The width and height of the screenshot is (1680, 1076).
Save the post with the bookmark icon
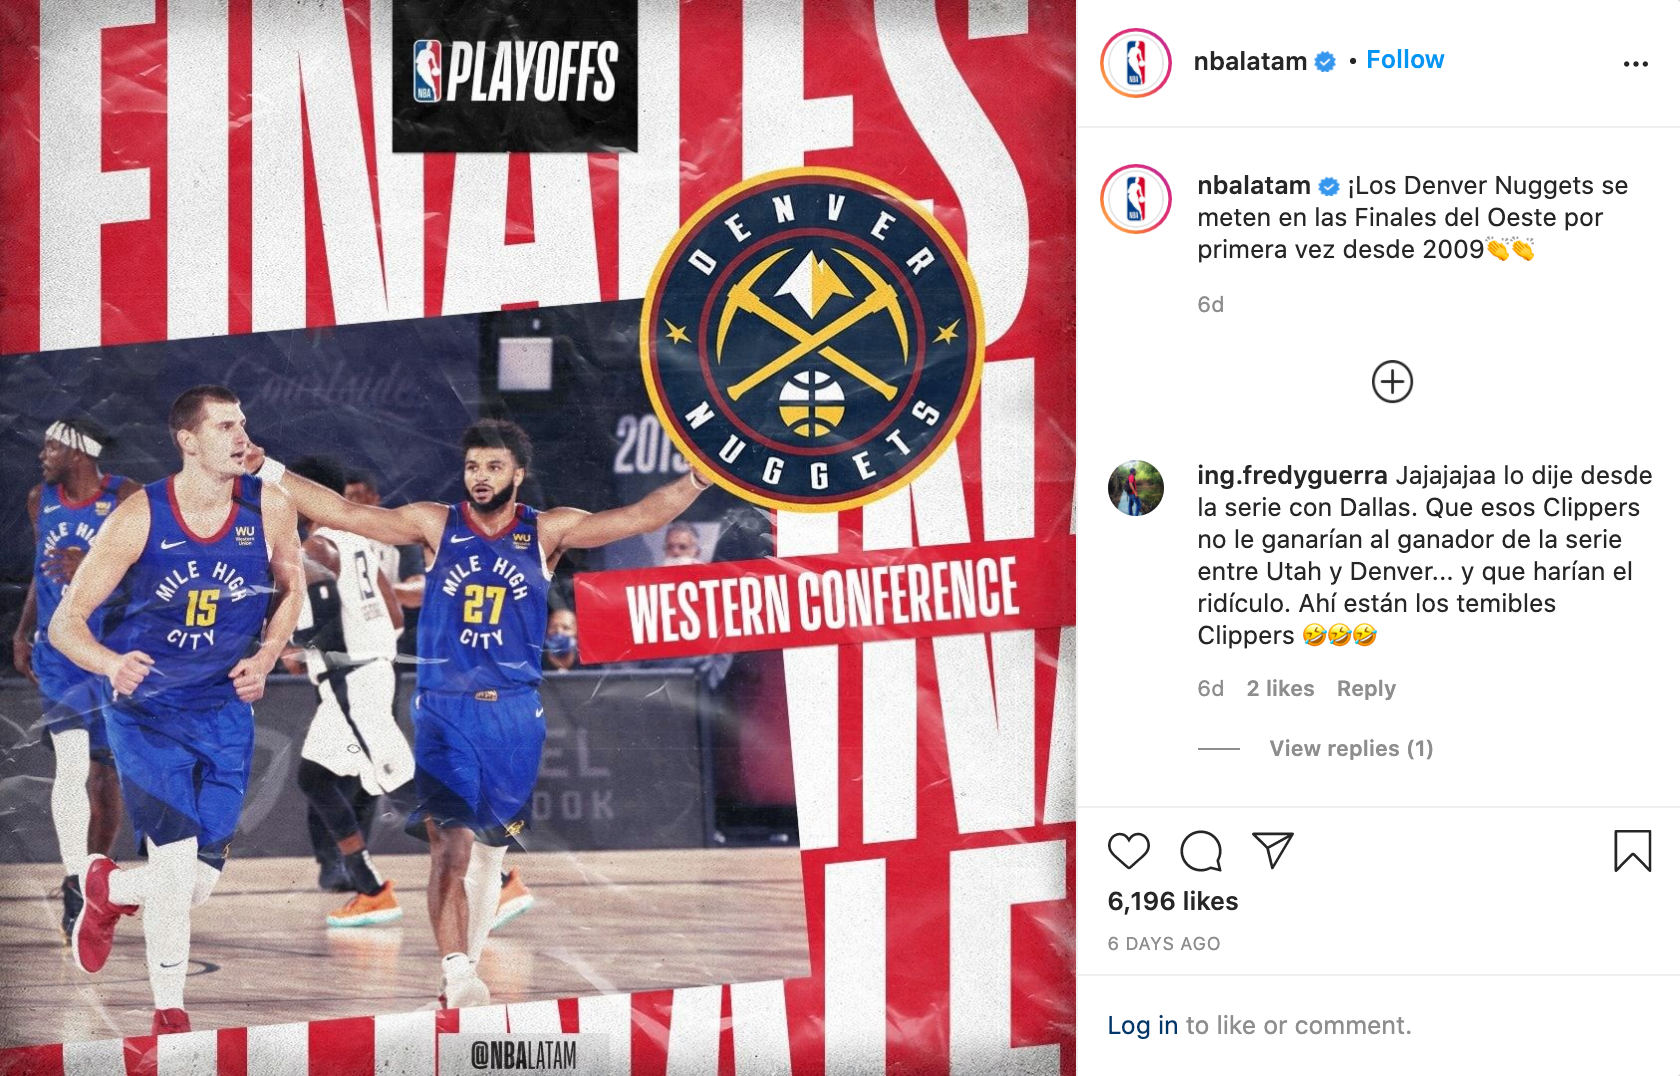pos(1632,851)
